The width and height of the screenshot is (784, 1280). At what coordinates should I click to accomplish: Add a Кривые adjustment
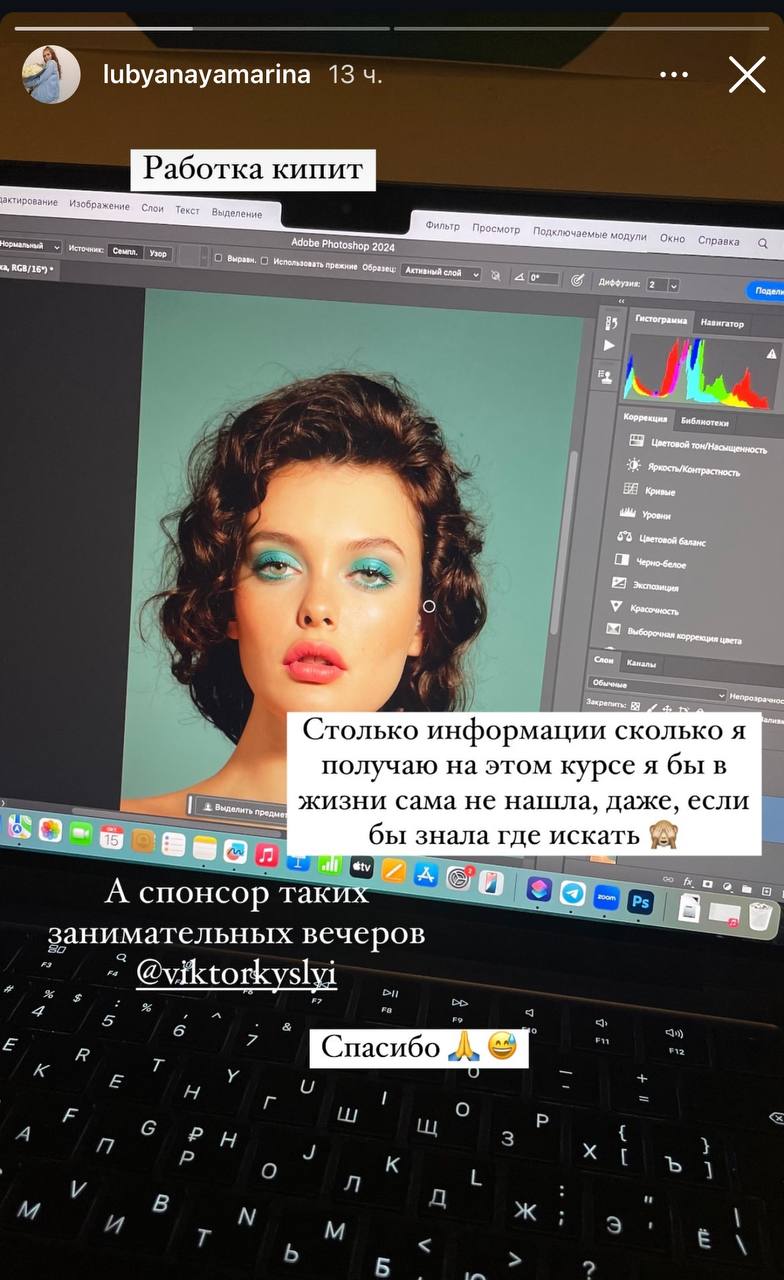click(650, 491)
